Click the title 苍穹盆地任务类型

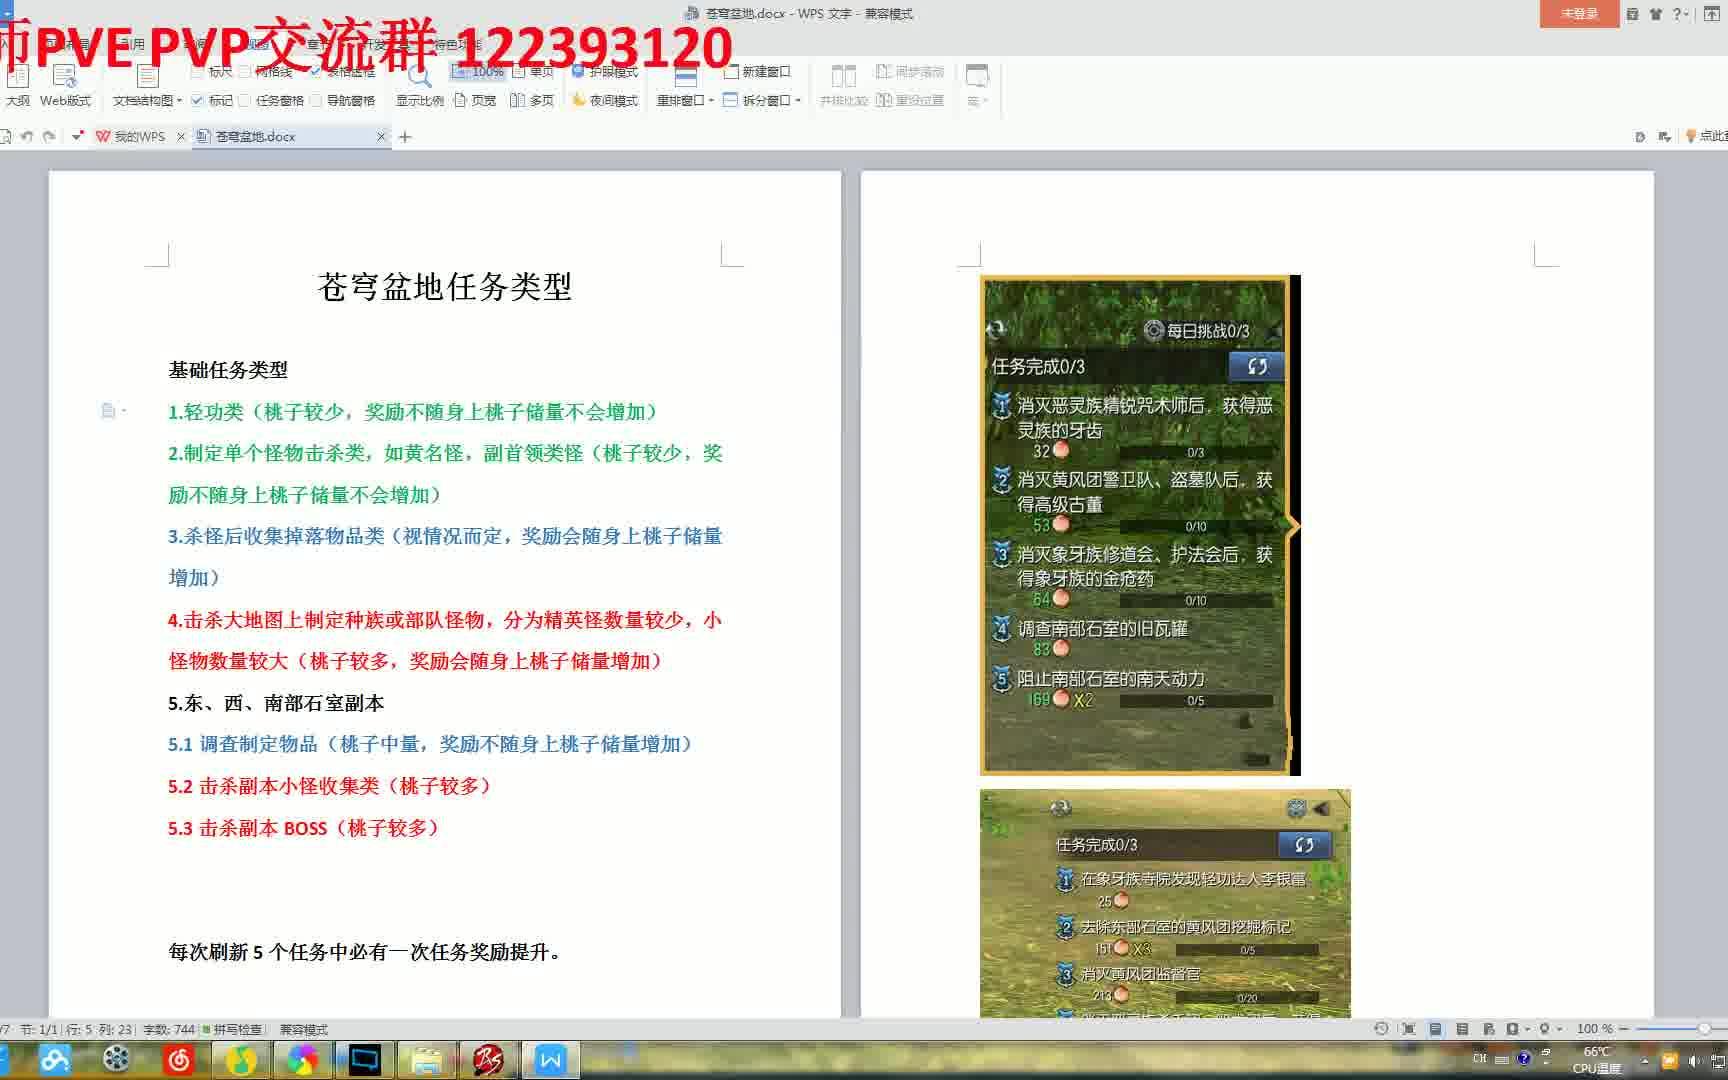445,287
